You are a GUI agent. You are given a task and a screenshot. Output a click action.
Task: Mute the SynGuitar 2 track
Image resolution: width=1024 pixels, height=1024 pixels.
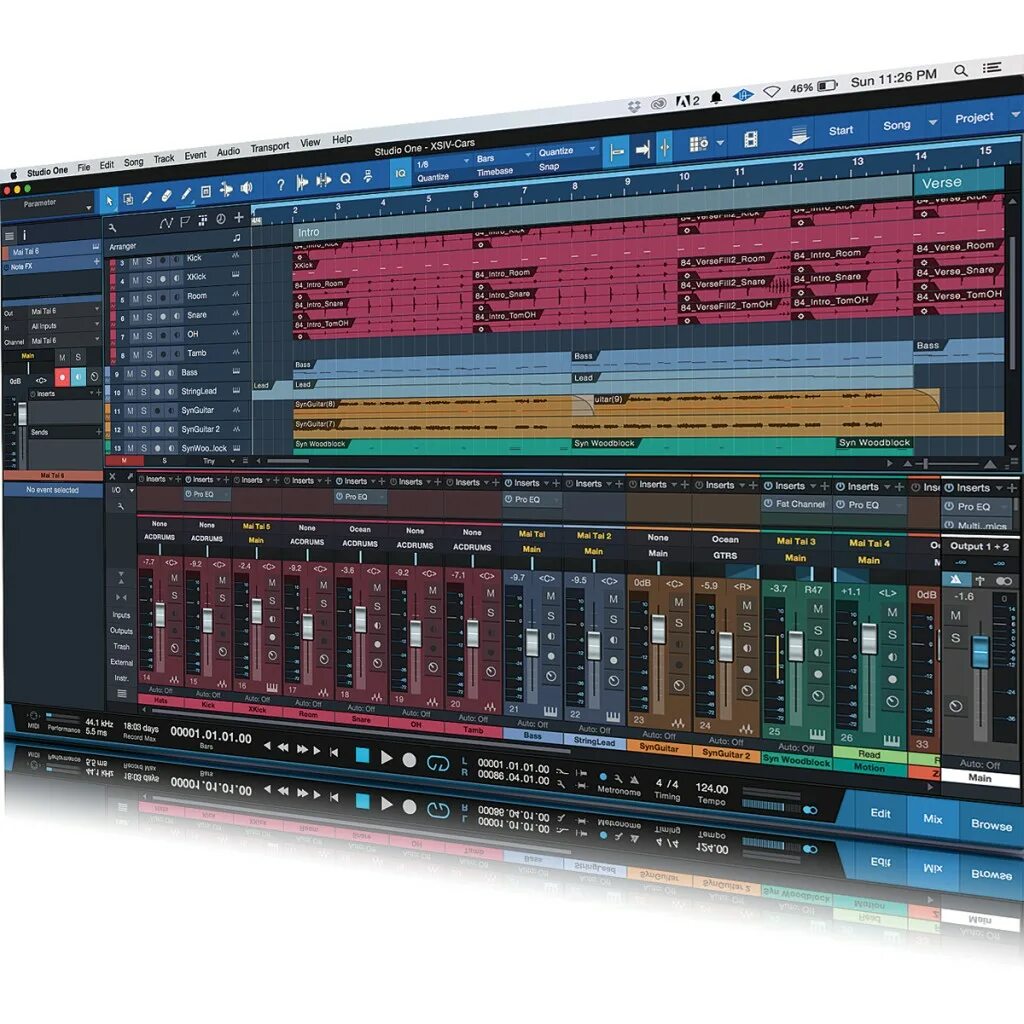pos(130,430)
